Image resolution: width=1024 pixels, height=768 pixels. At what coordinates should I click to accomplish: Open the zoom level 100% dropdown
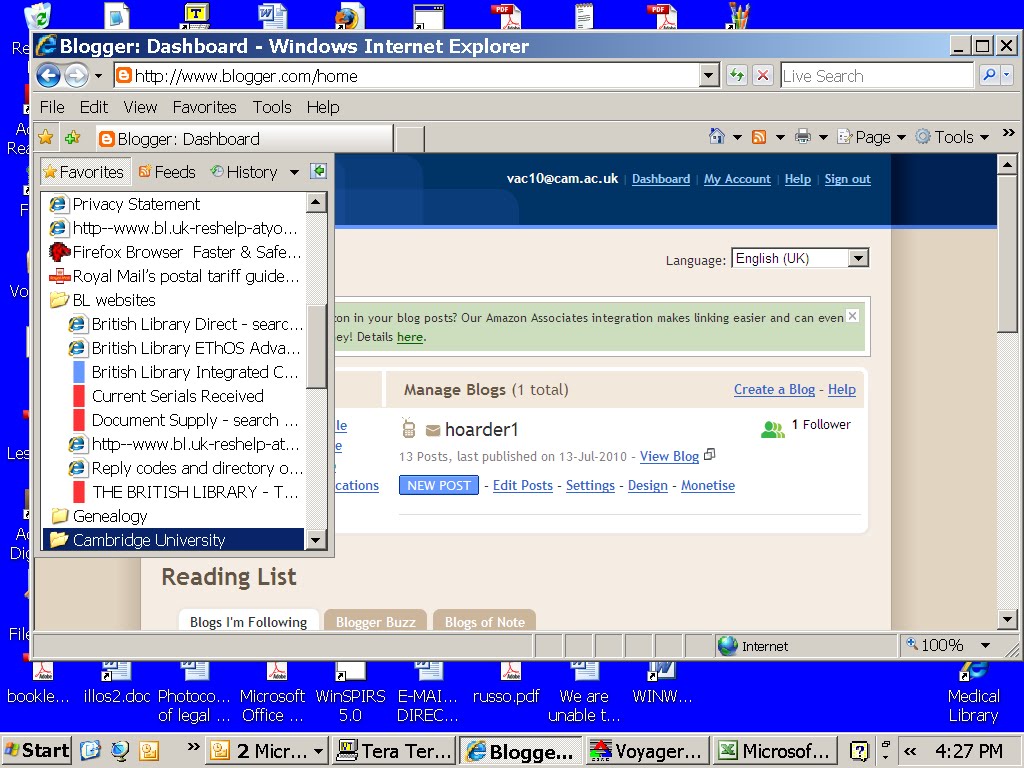coord(985,645)
